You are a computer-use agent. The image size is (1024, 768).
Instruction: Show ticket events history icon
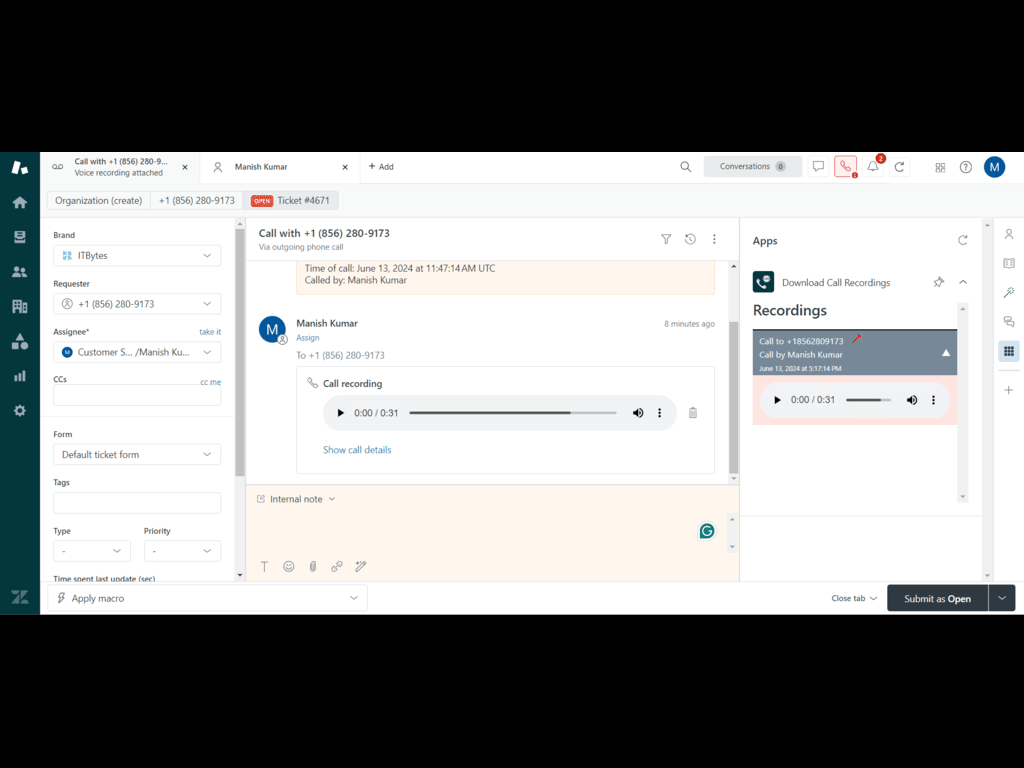[690, 239]
